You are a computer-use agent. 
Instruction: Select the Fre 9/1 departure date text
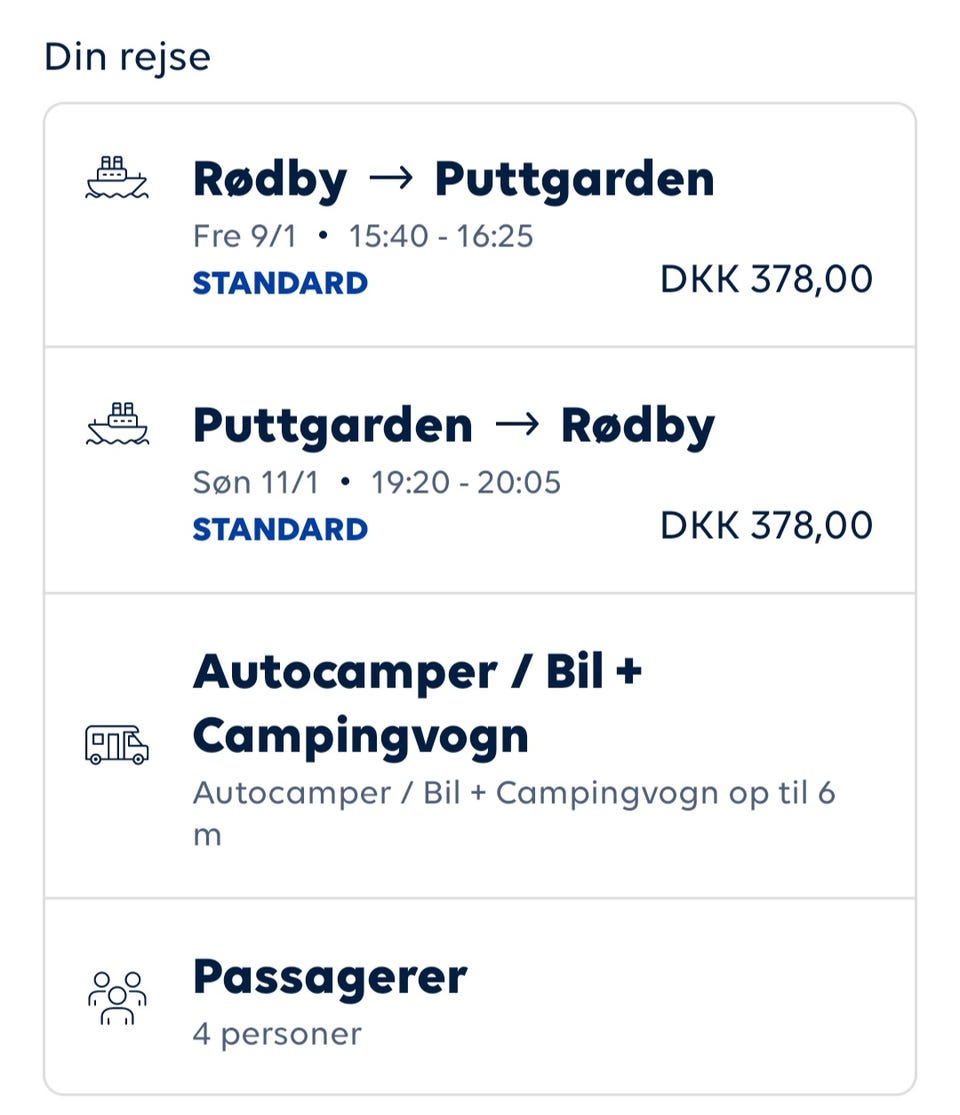point(242,236)
